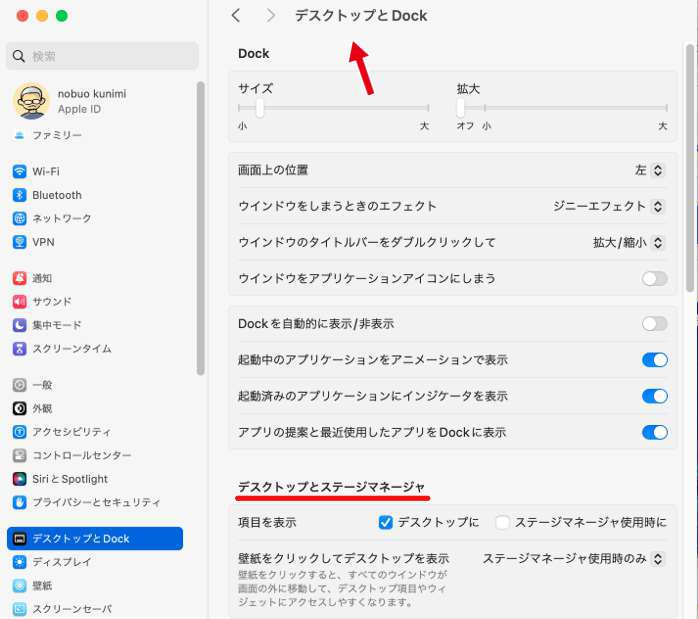Viewport: 698px width, 619px height.
Task: Open the VPN settings icon
Action: [x=19, y=242]
